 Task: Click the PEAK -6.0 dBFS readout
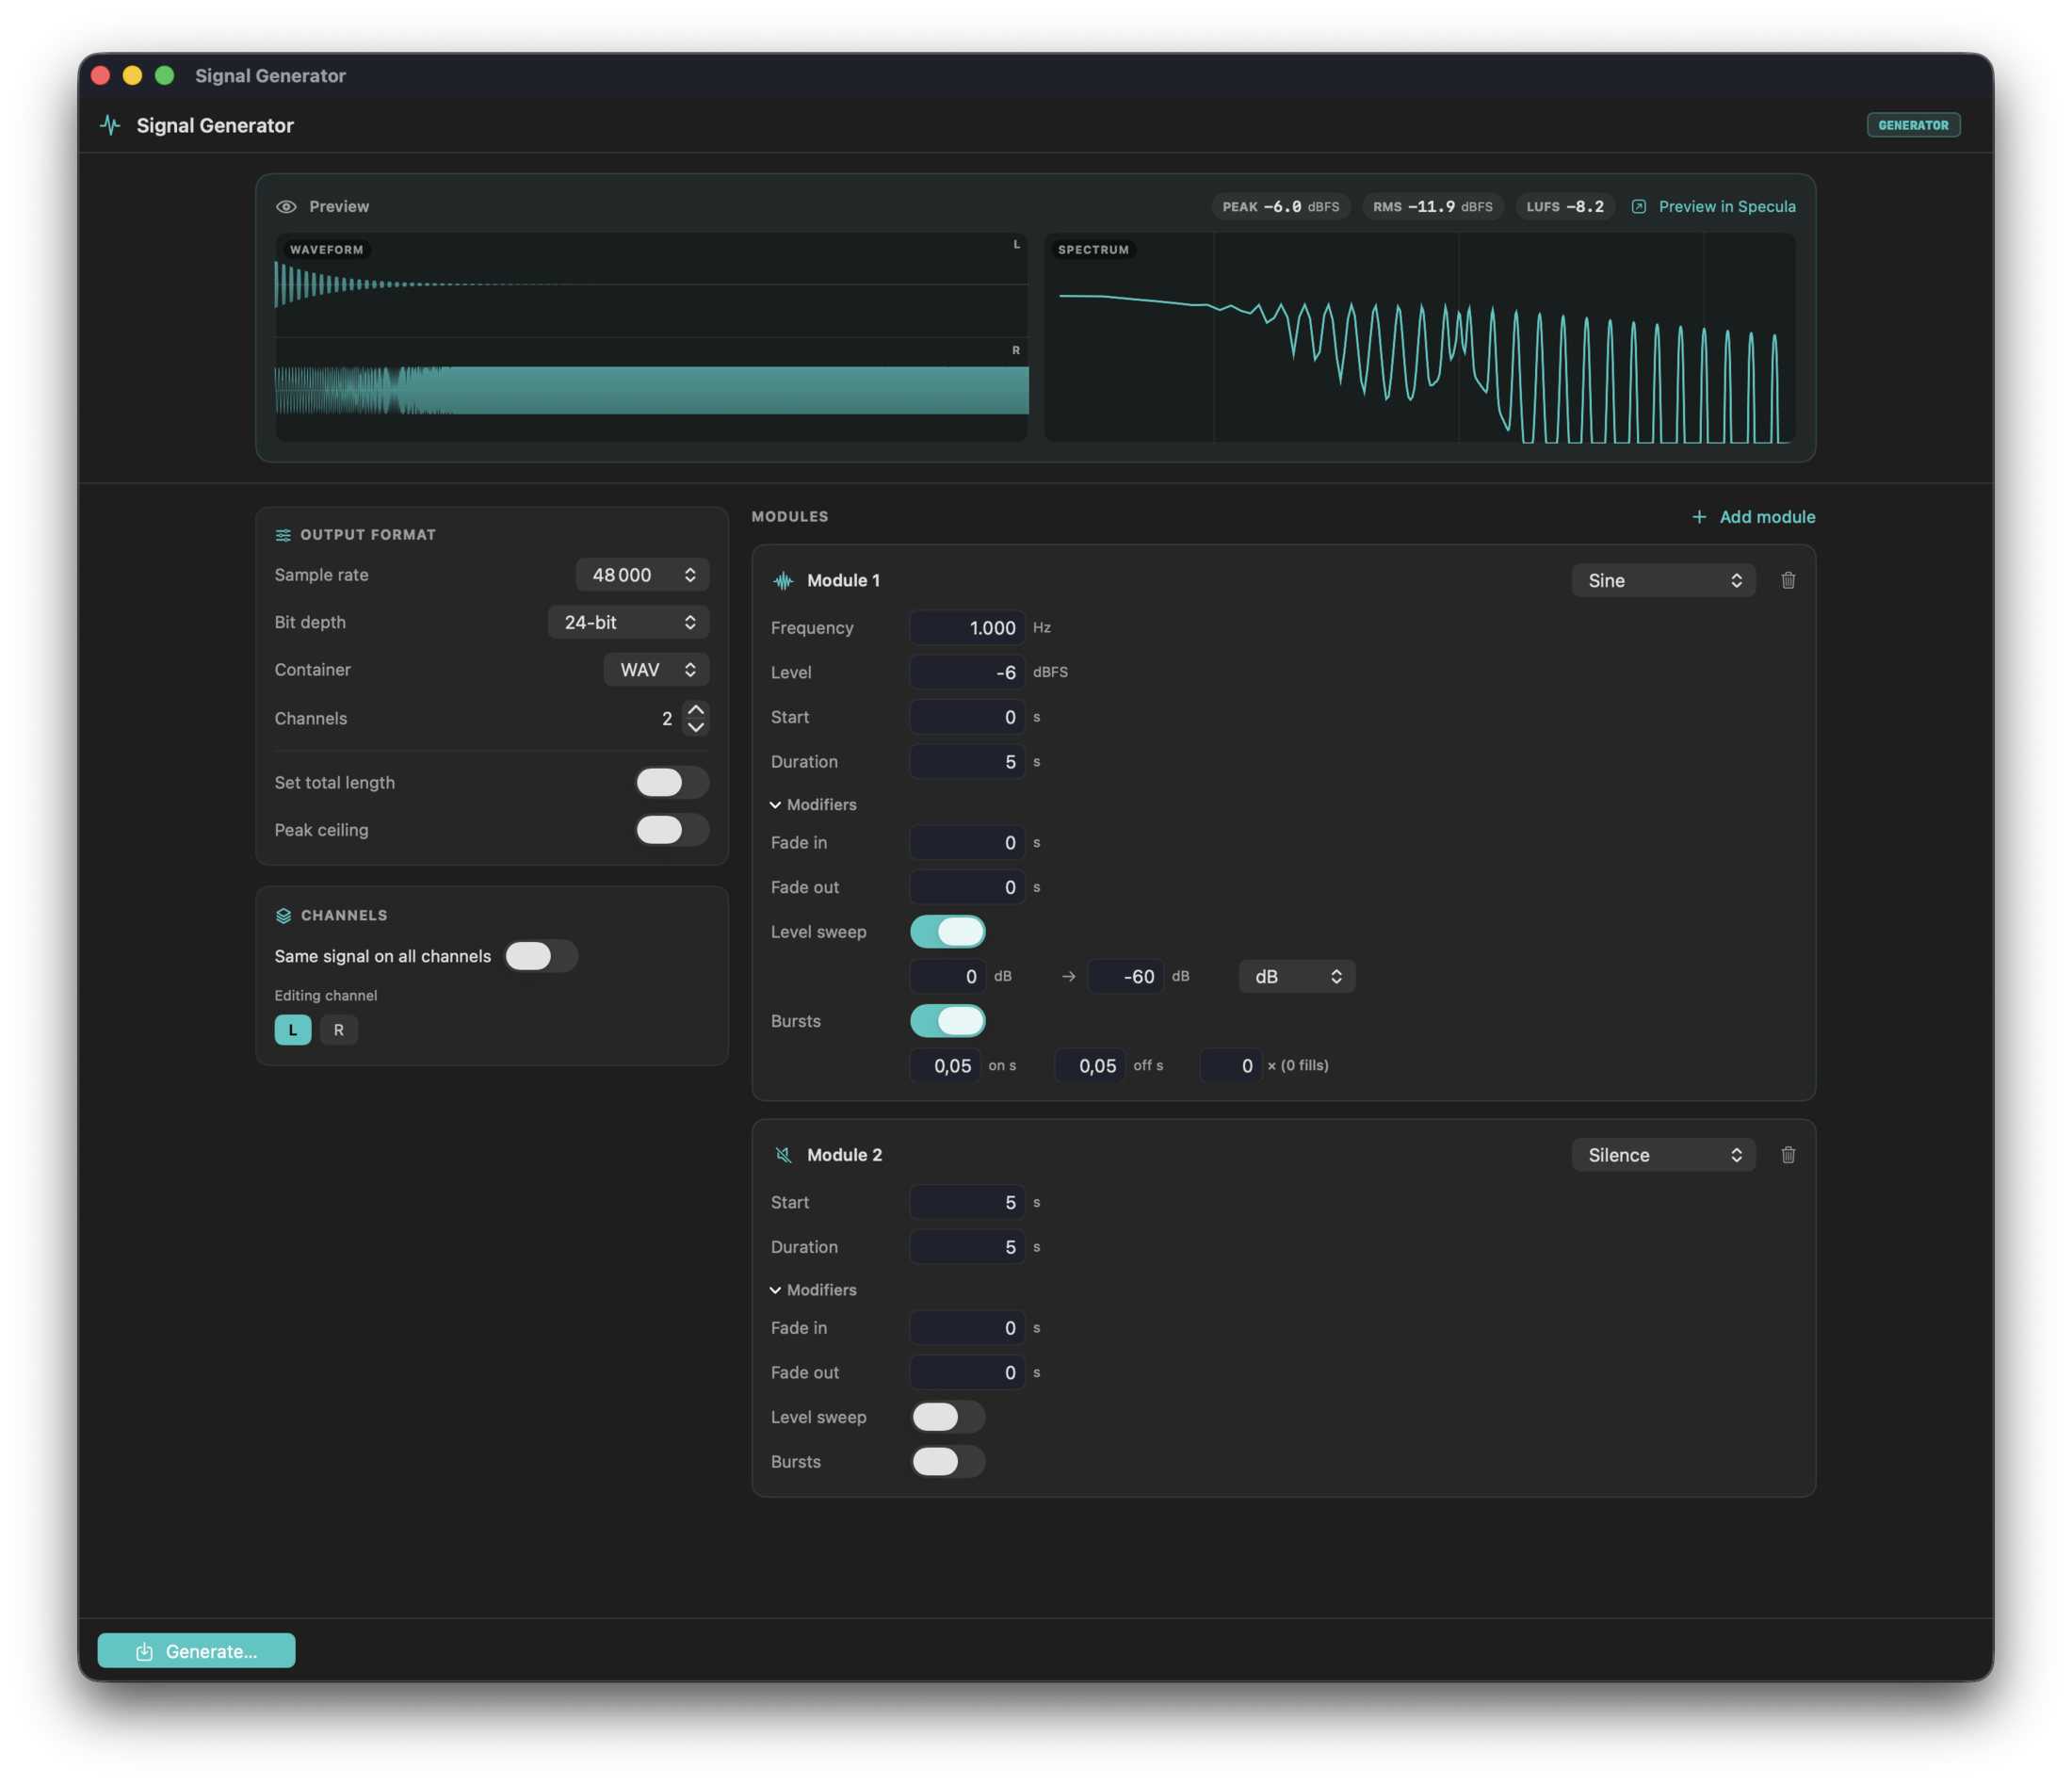pyautogui.click(x=1281, y=207)
